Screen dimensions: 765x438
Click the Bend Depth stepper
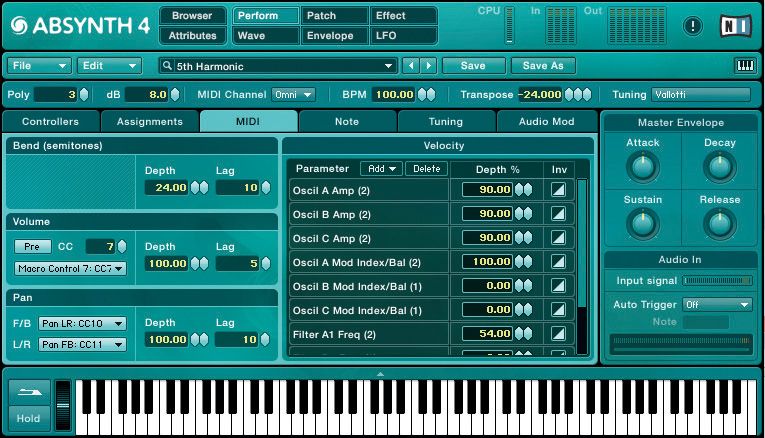[199, 187]
